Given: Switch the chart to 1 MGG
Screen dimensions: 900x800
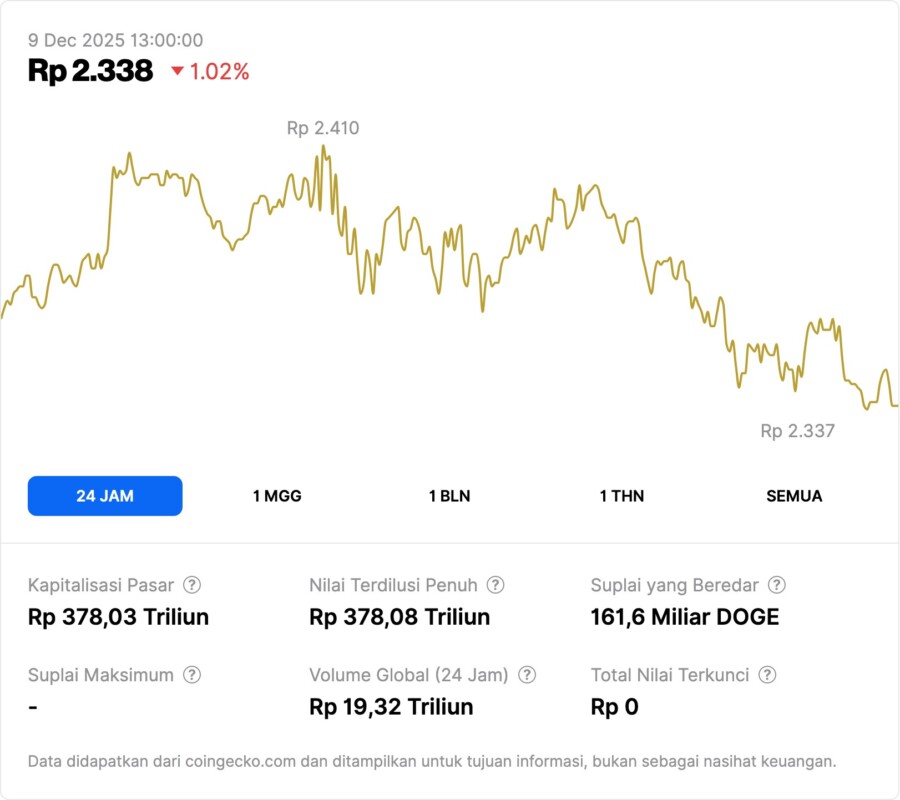Looking at the screenshot, I should (277, 496).
